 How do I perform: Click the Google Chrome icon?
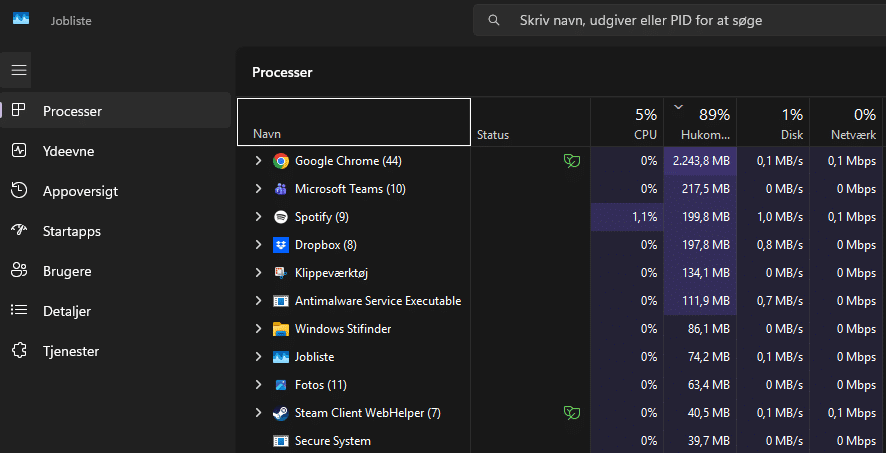coord(281,161)
